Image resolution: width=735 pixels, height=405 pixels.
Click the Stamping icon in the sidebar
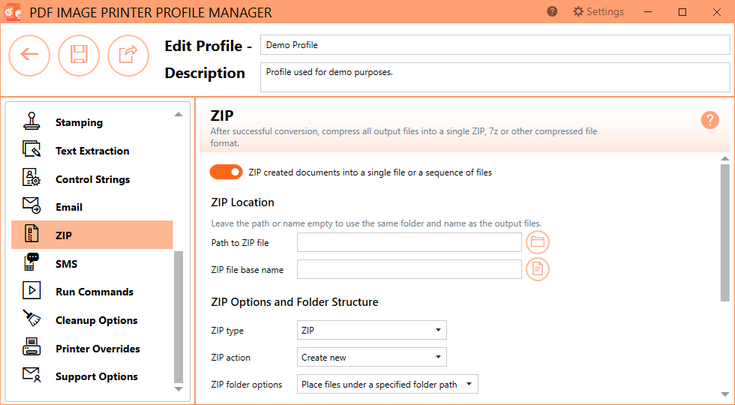(32, 121)
